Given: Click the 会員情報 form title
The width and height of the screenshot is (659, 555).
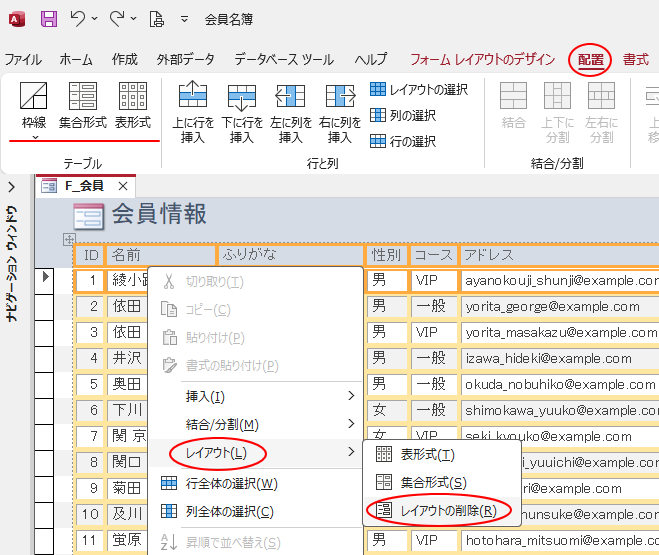Looking at the screenshot, I should (x=159, y=214).
